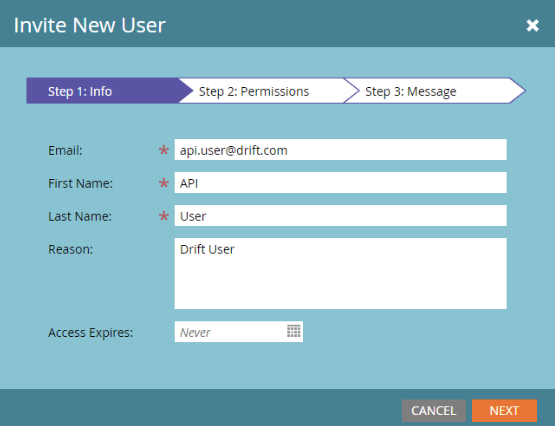Viewport: 555px width, 426px height.
Task: Click the Reason: label
Action: tap(70, 249)
